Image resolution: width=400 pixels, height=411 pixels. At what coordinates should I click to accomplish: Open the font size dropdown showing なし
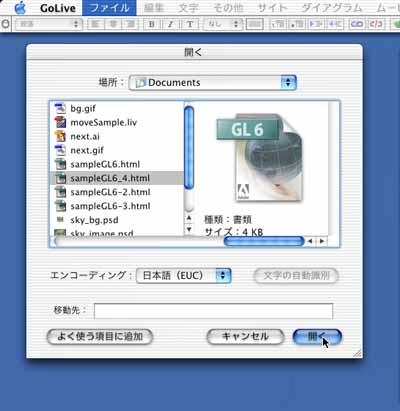pos(222,24)
